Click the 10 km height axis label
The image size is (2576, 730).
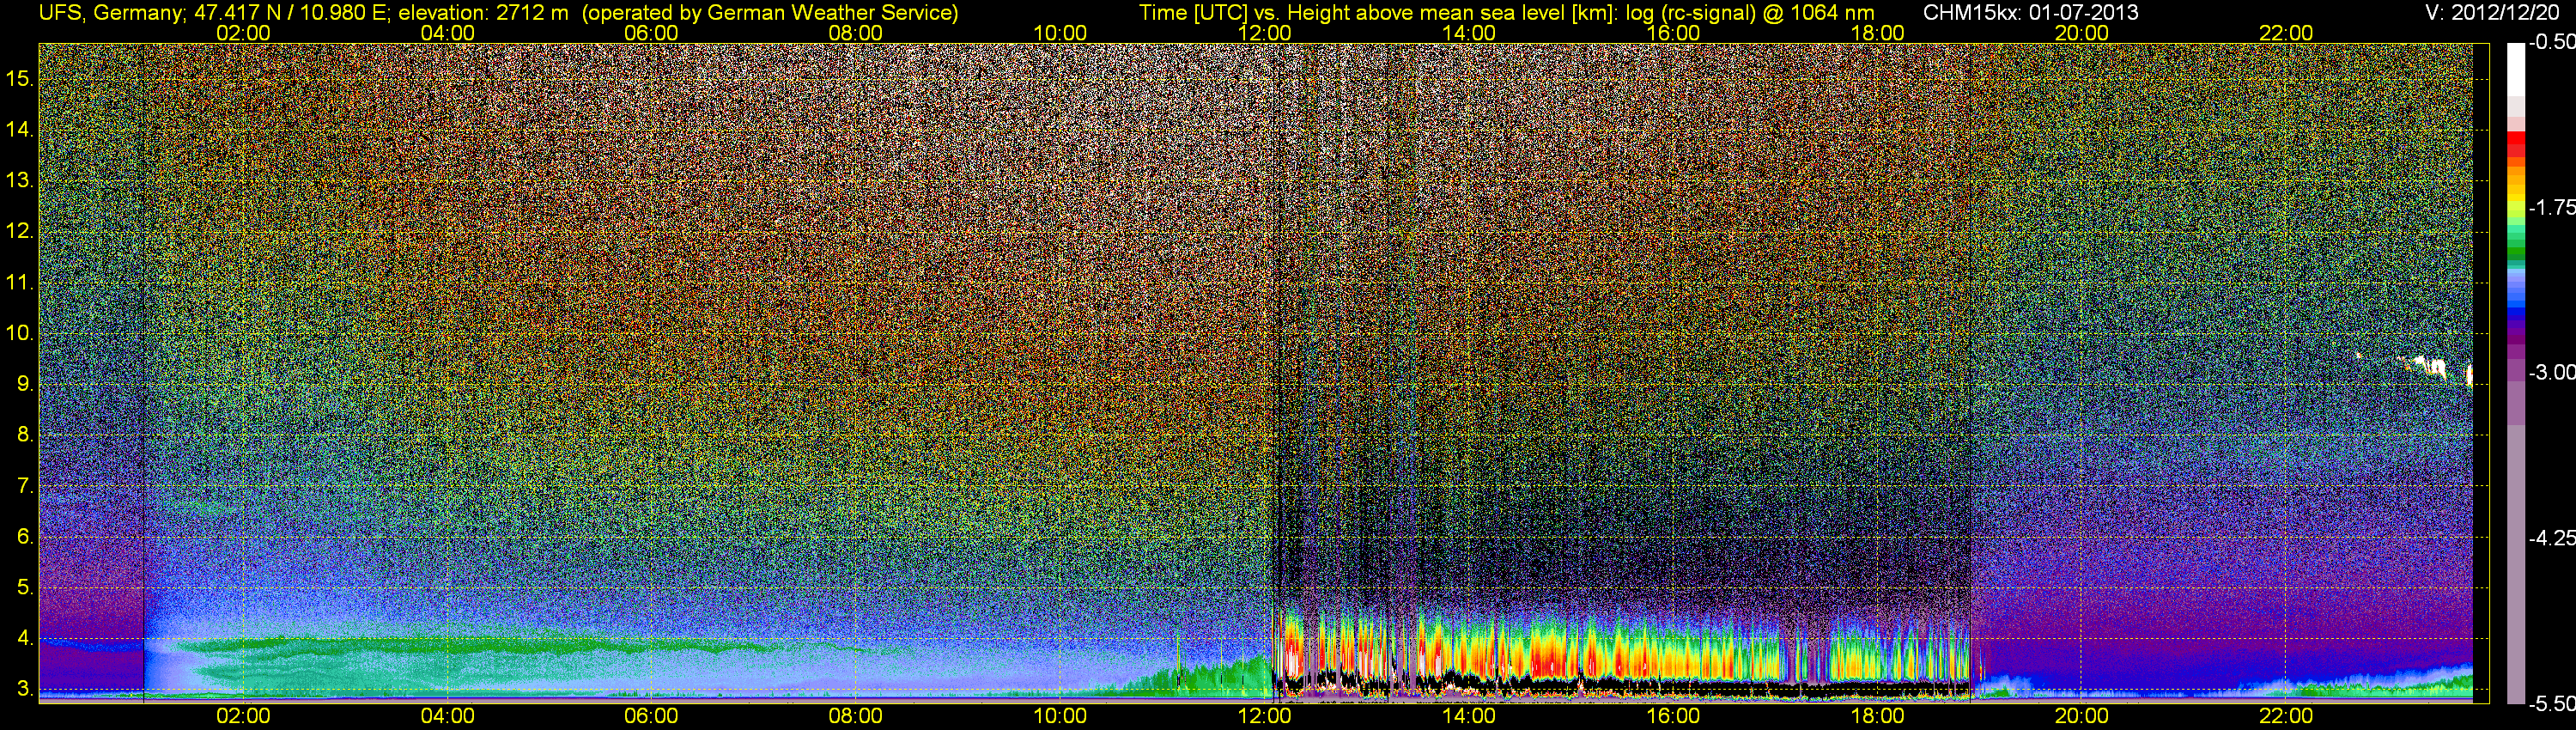pos(20,333)
